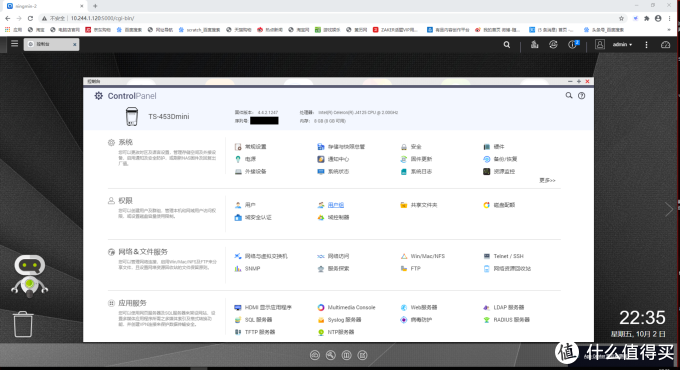Open the desktop recycle bin
This screenshot has height=370, width=680.
(x=23, y=324)
